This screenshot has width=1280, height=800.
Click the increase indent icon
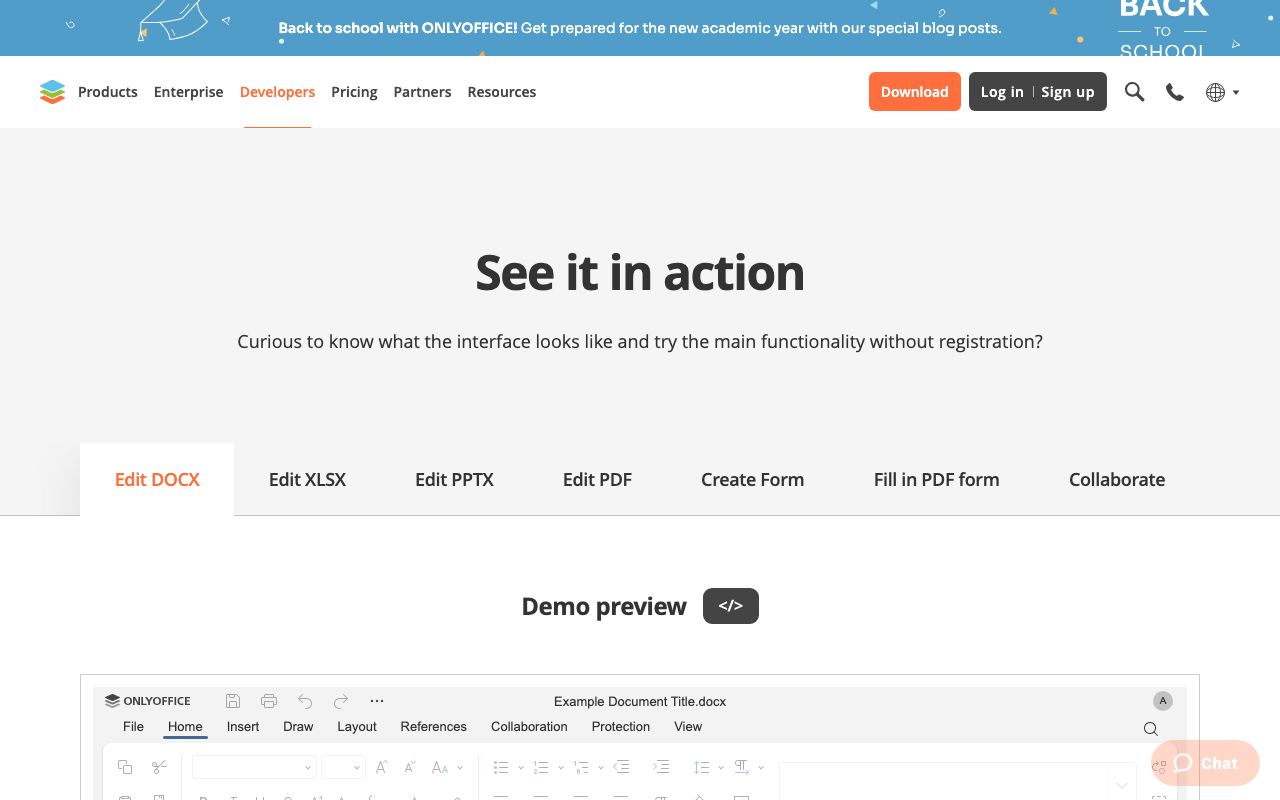661,767
